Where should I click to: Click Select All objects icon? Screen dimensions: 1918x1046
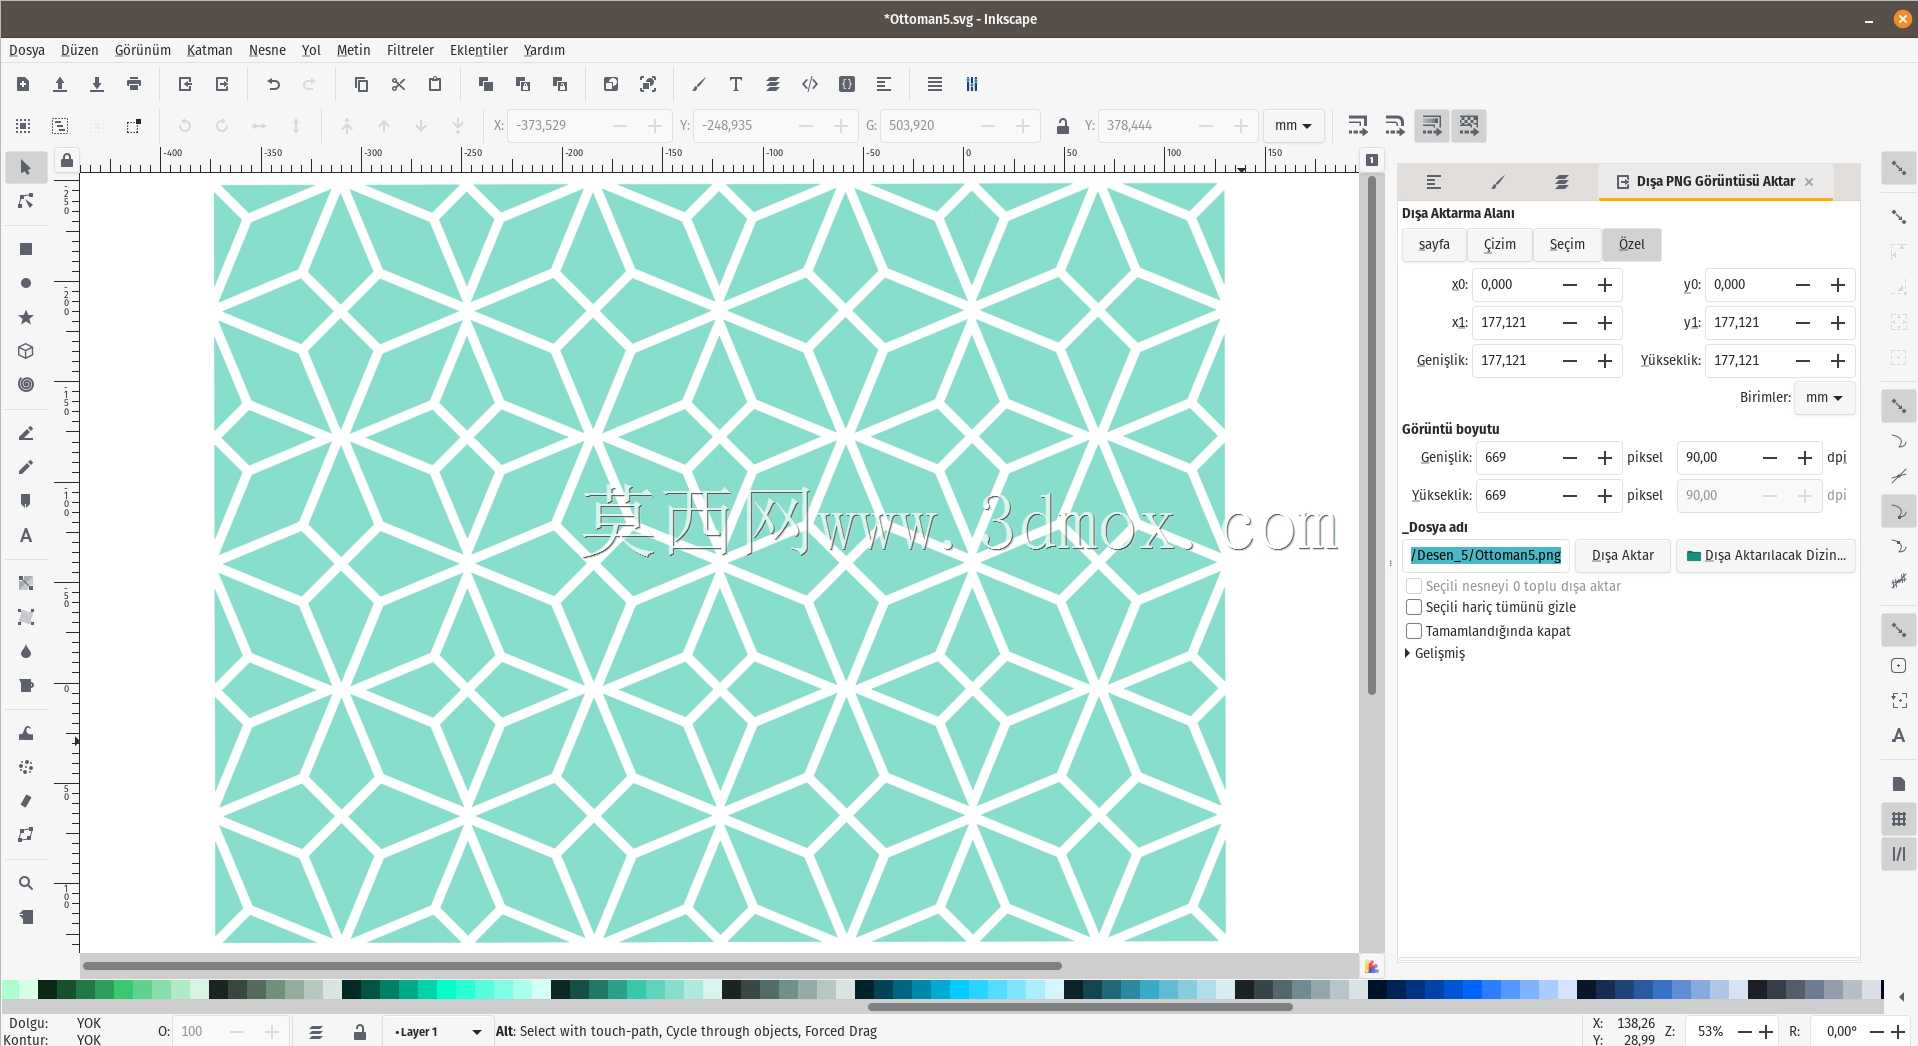pyautogui.click(x=23, y=126)
